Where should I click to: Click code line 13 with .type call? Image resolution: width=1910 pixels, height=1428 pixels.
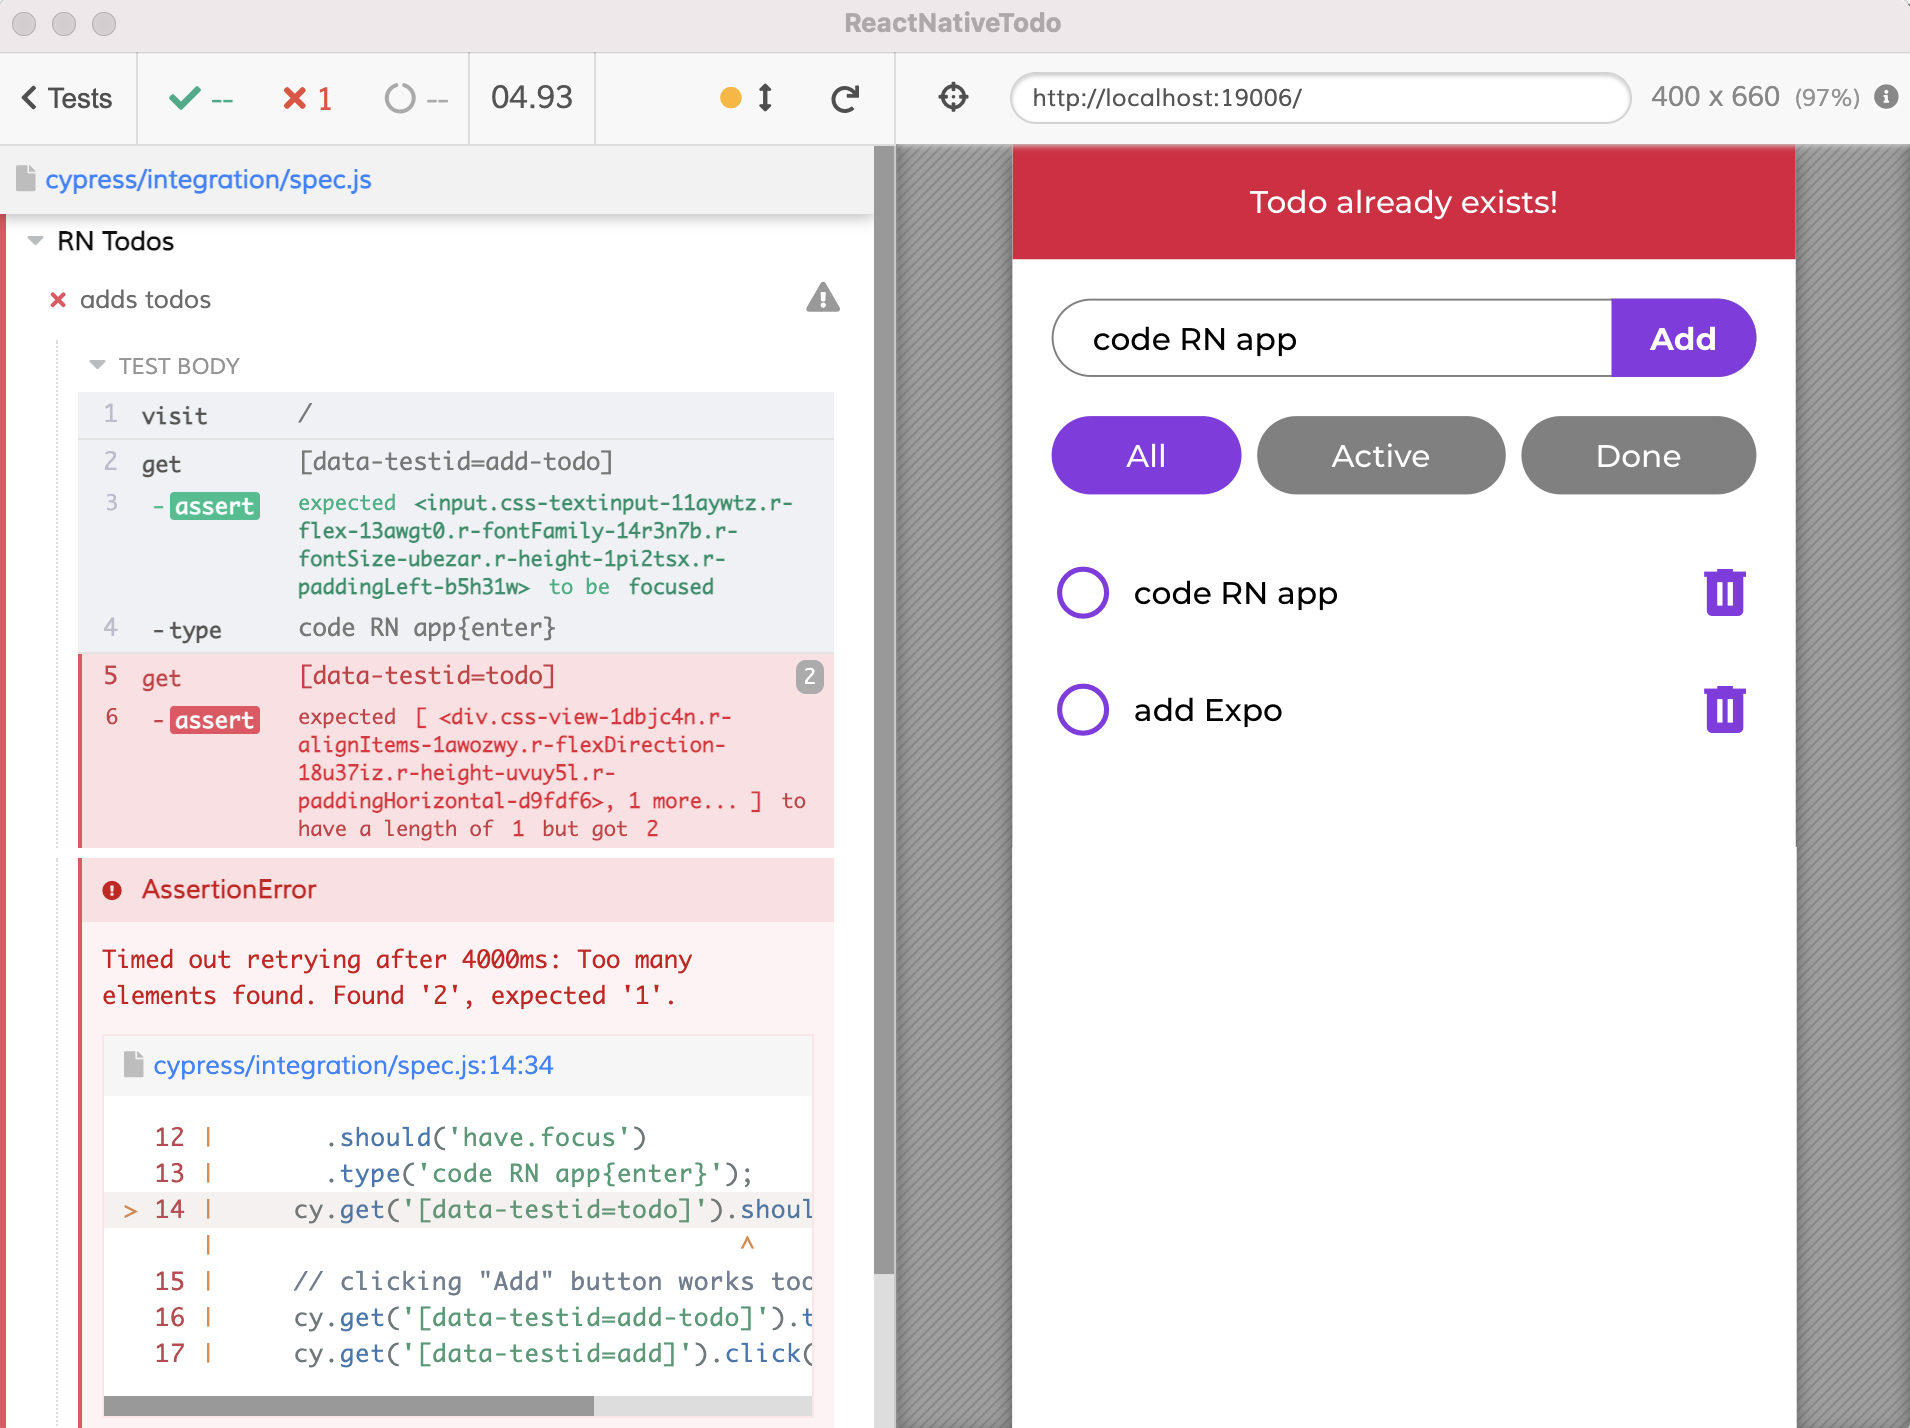458,1173
